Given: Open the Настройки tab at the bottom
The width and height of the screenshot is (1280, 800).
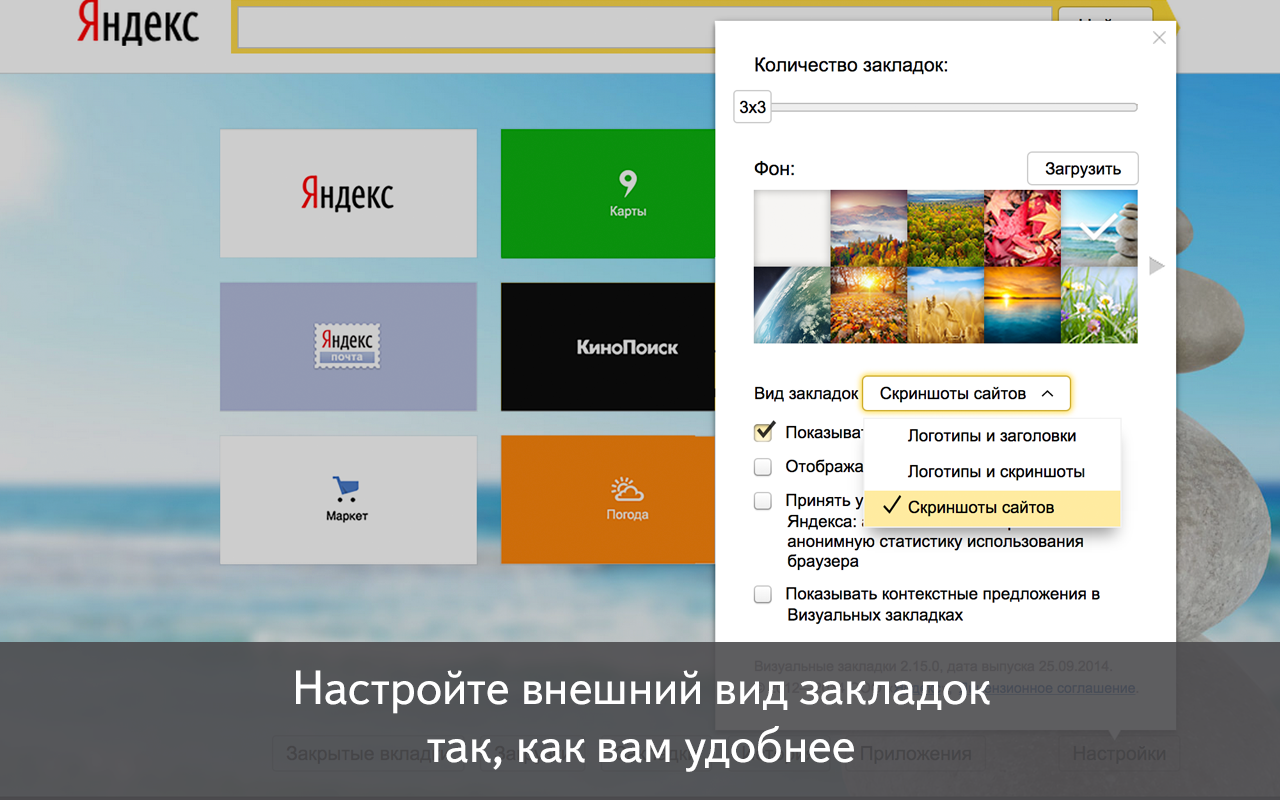Looking at the screenshot, I should (1118, 753).
